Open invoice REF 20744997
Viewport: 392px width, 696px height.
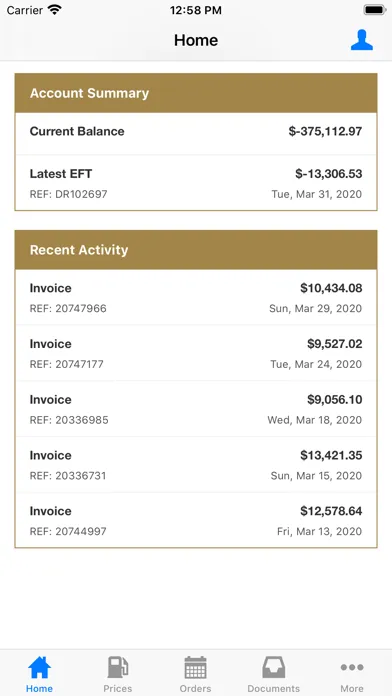click(x=196, y=520)
